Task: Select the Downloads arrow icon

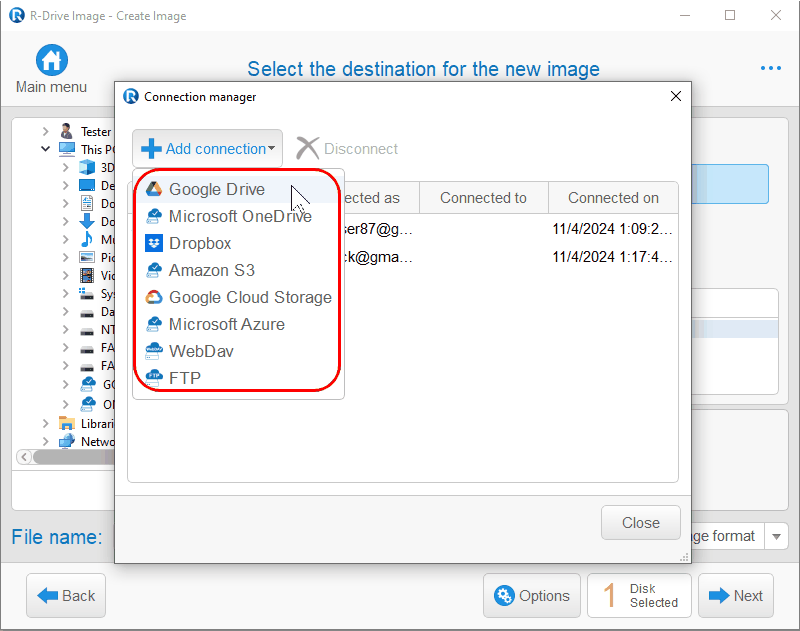Action: (x=87, y=221)
